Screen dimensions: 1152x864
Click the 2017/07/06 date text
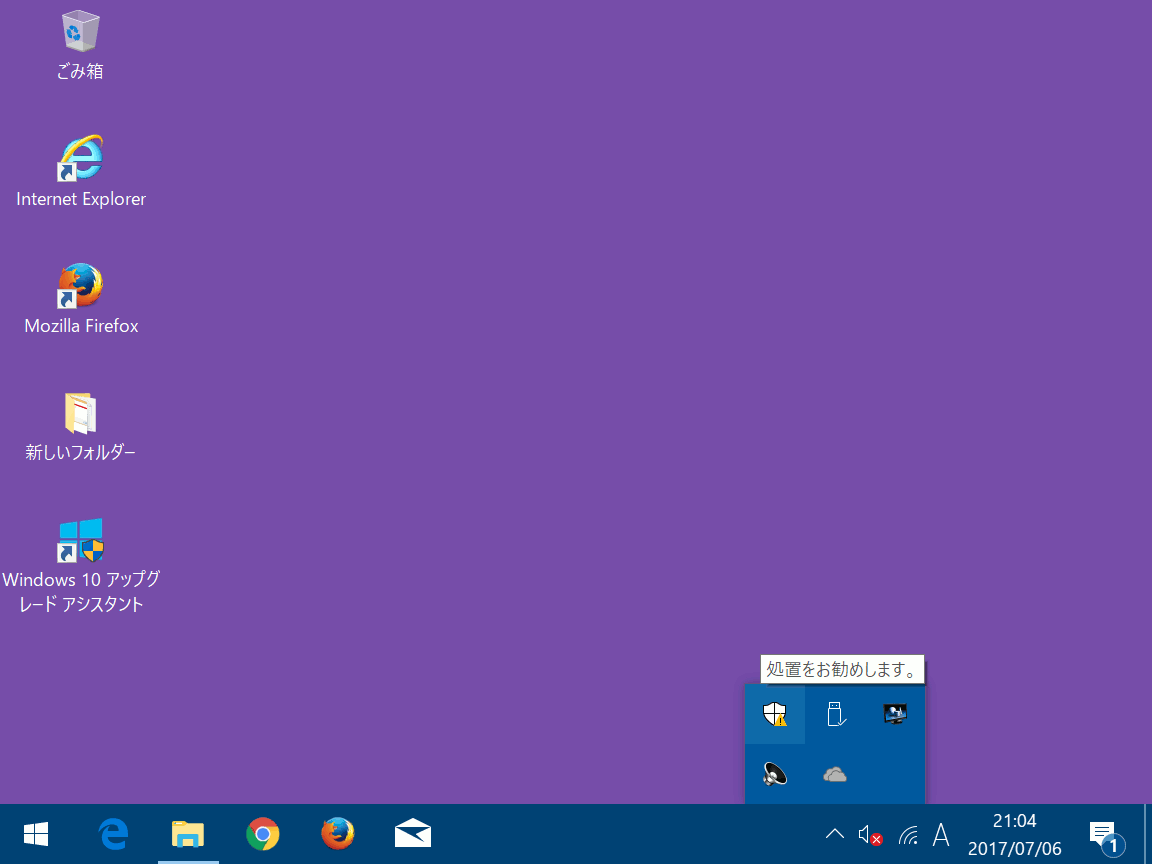click(x=1015, y=849)
